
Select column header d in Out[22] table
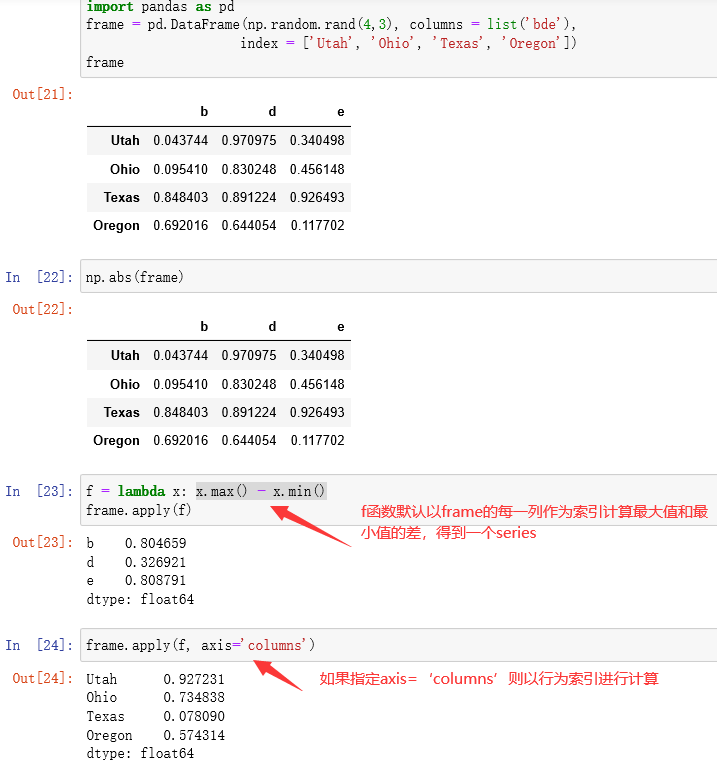point(272,326)
